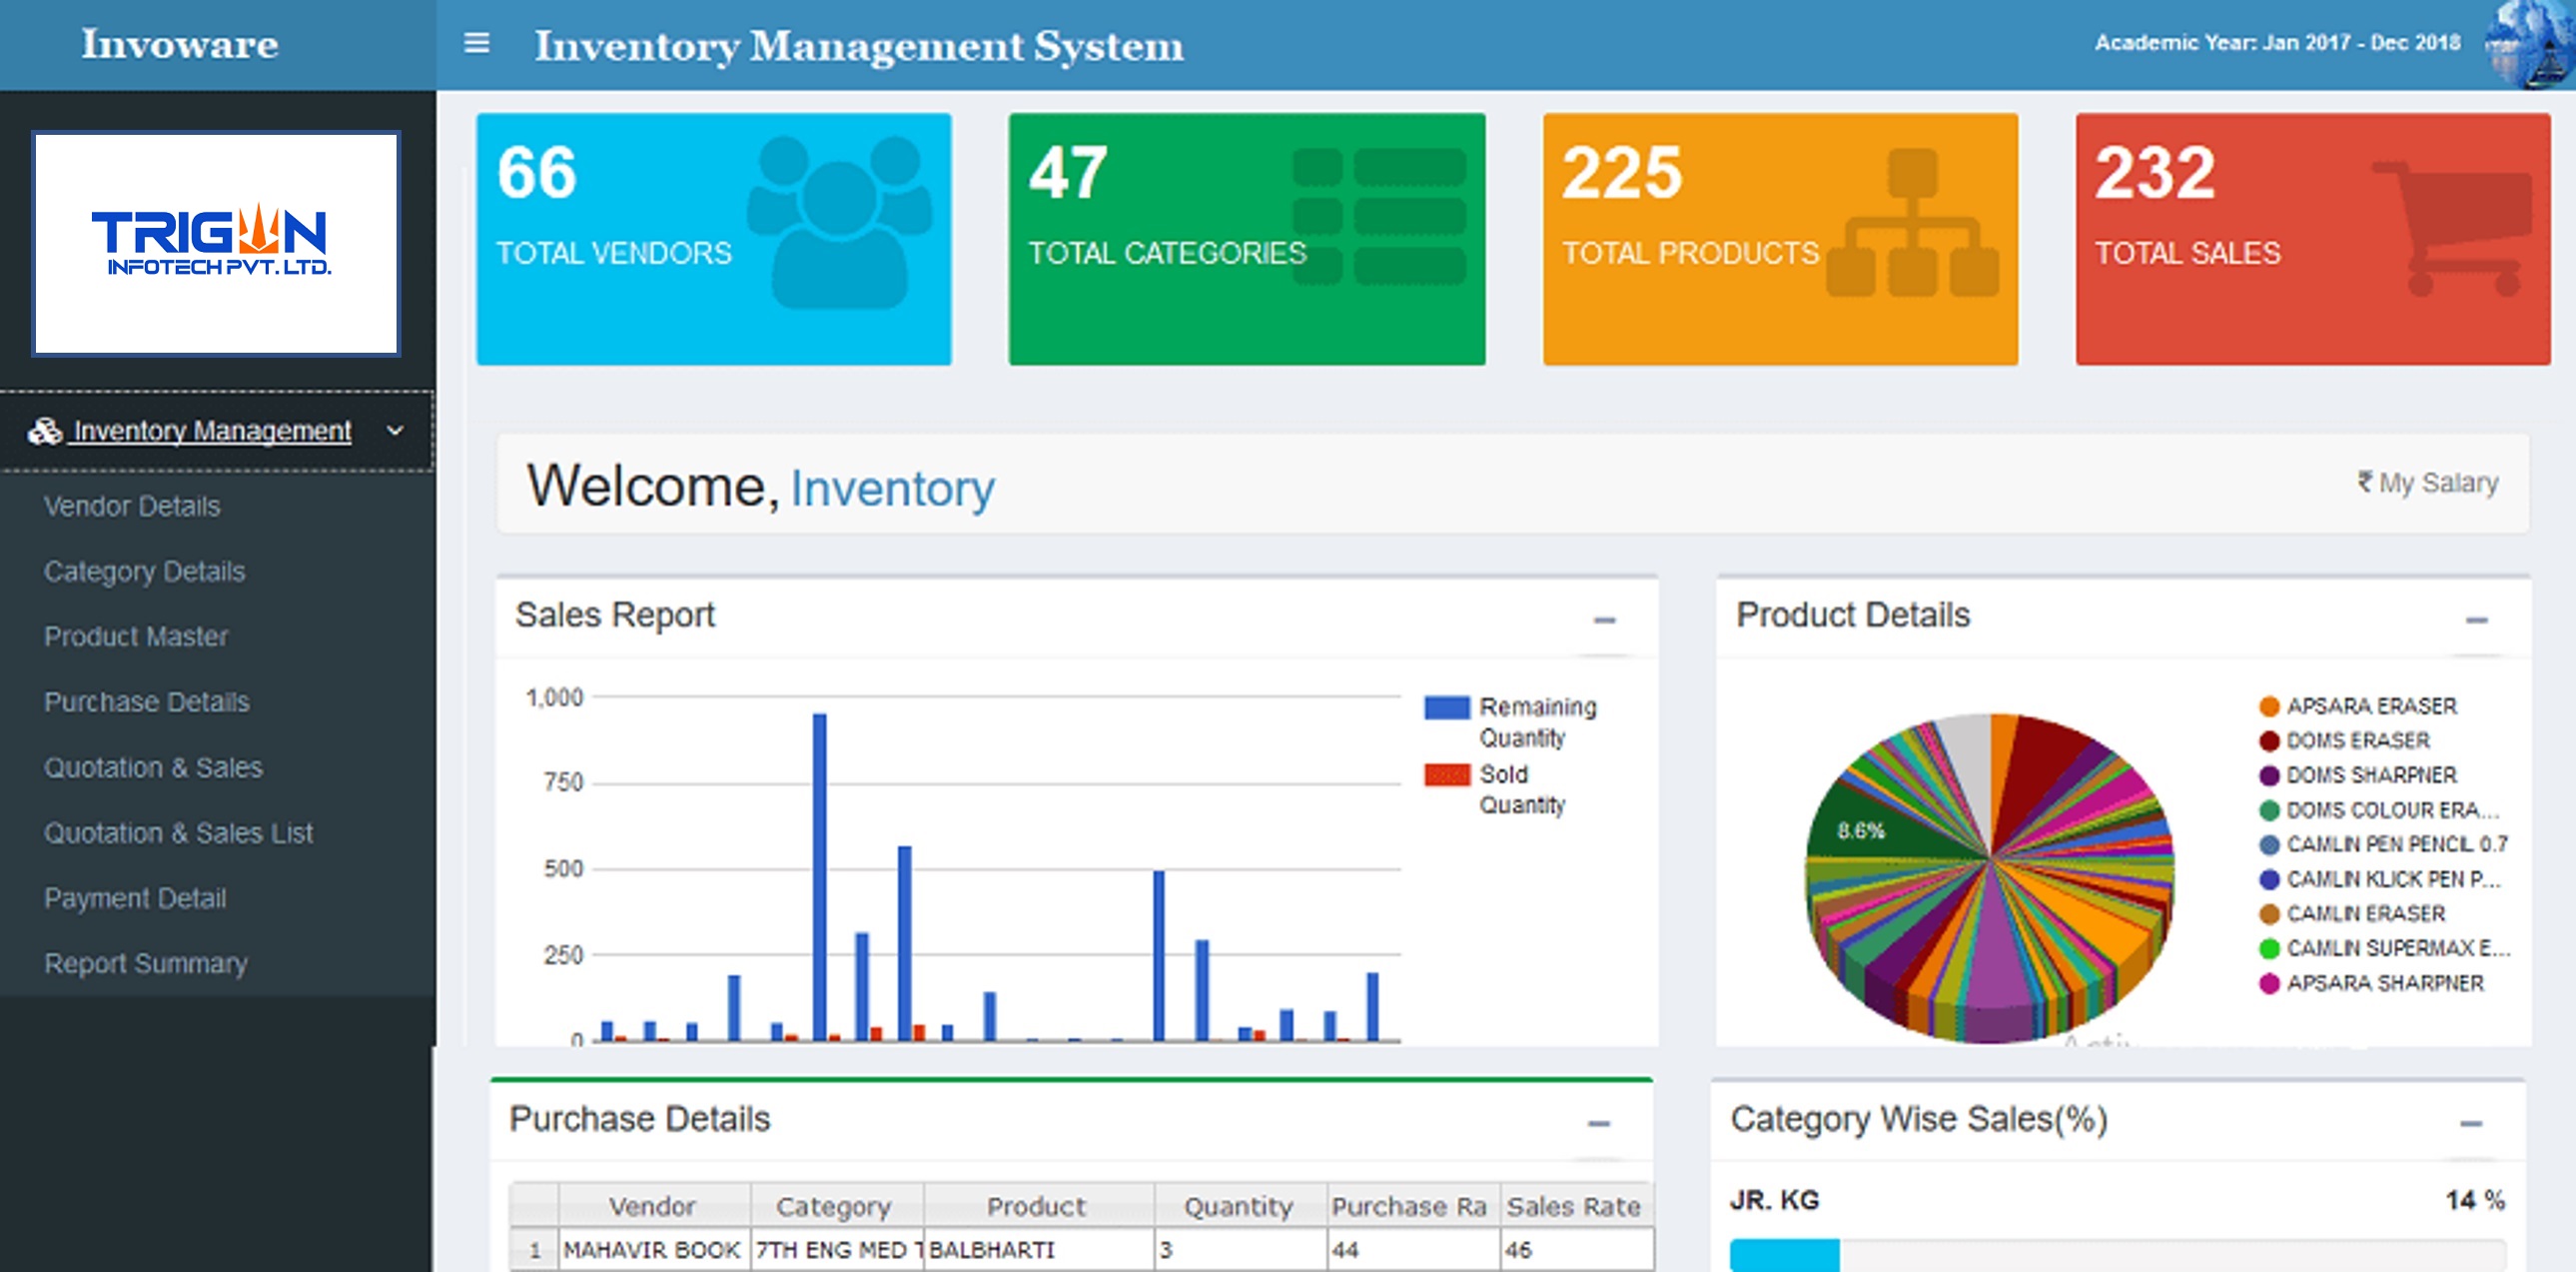The height and width of the screenshot is (1272, 2576).
Task: Open the My Salary link
Action: click(2428, 483)
